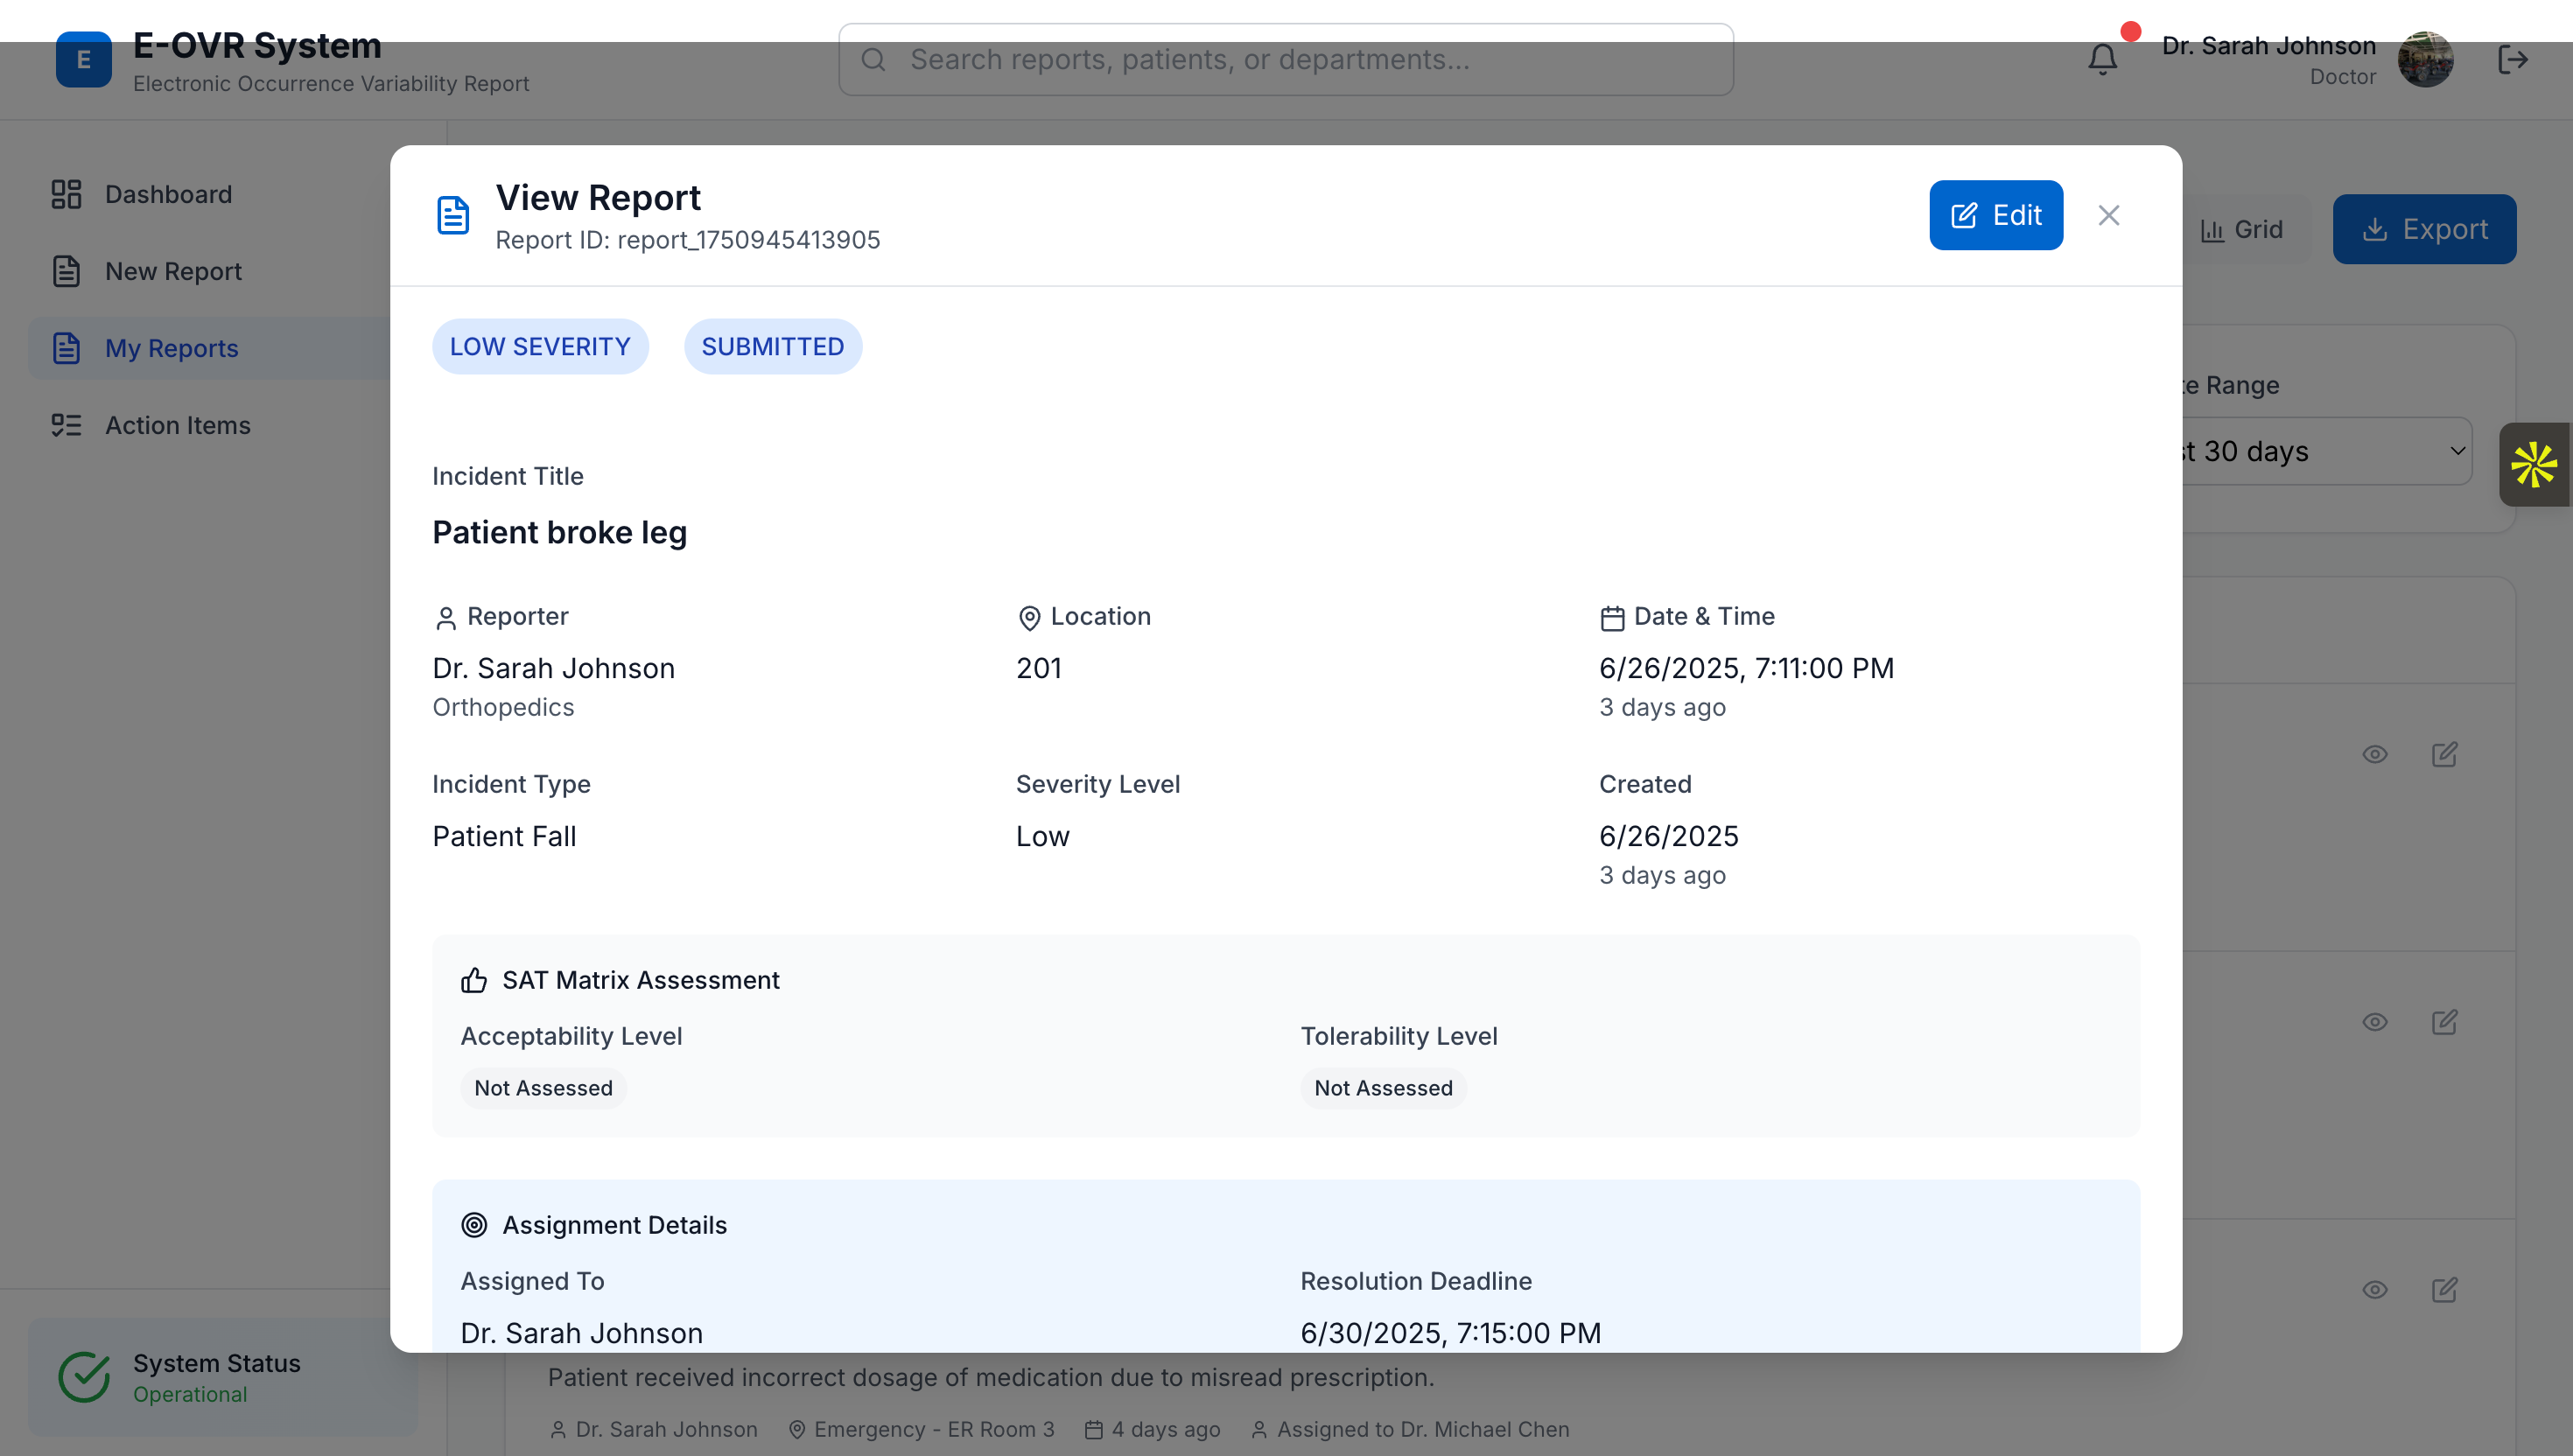This screenshot has height=1456, width=2573.
Task: Switch to Grid view
Action: pos(2242,230)
